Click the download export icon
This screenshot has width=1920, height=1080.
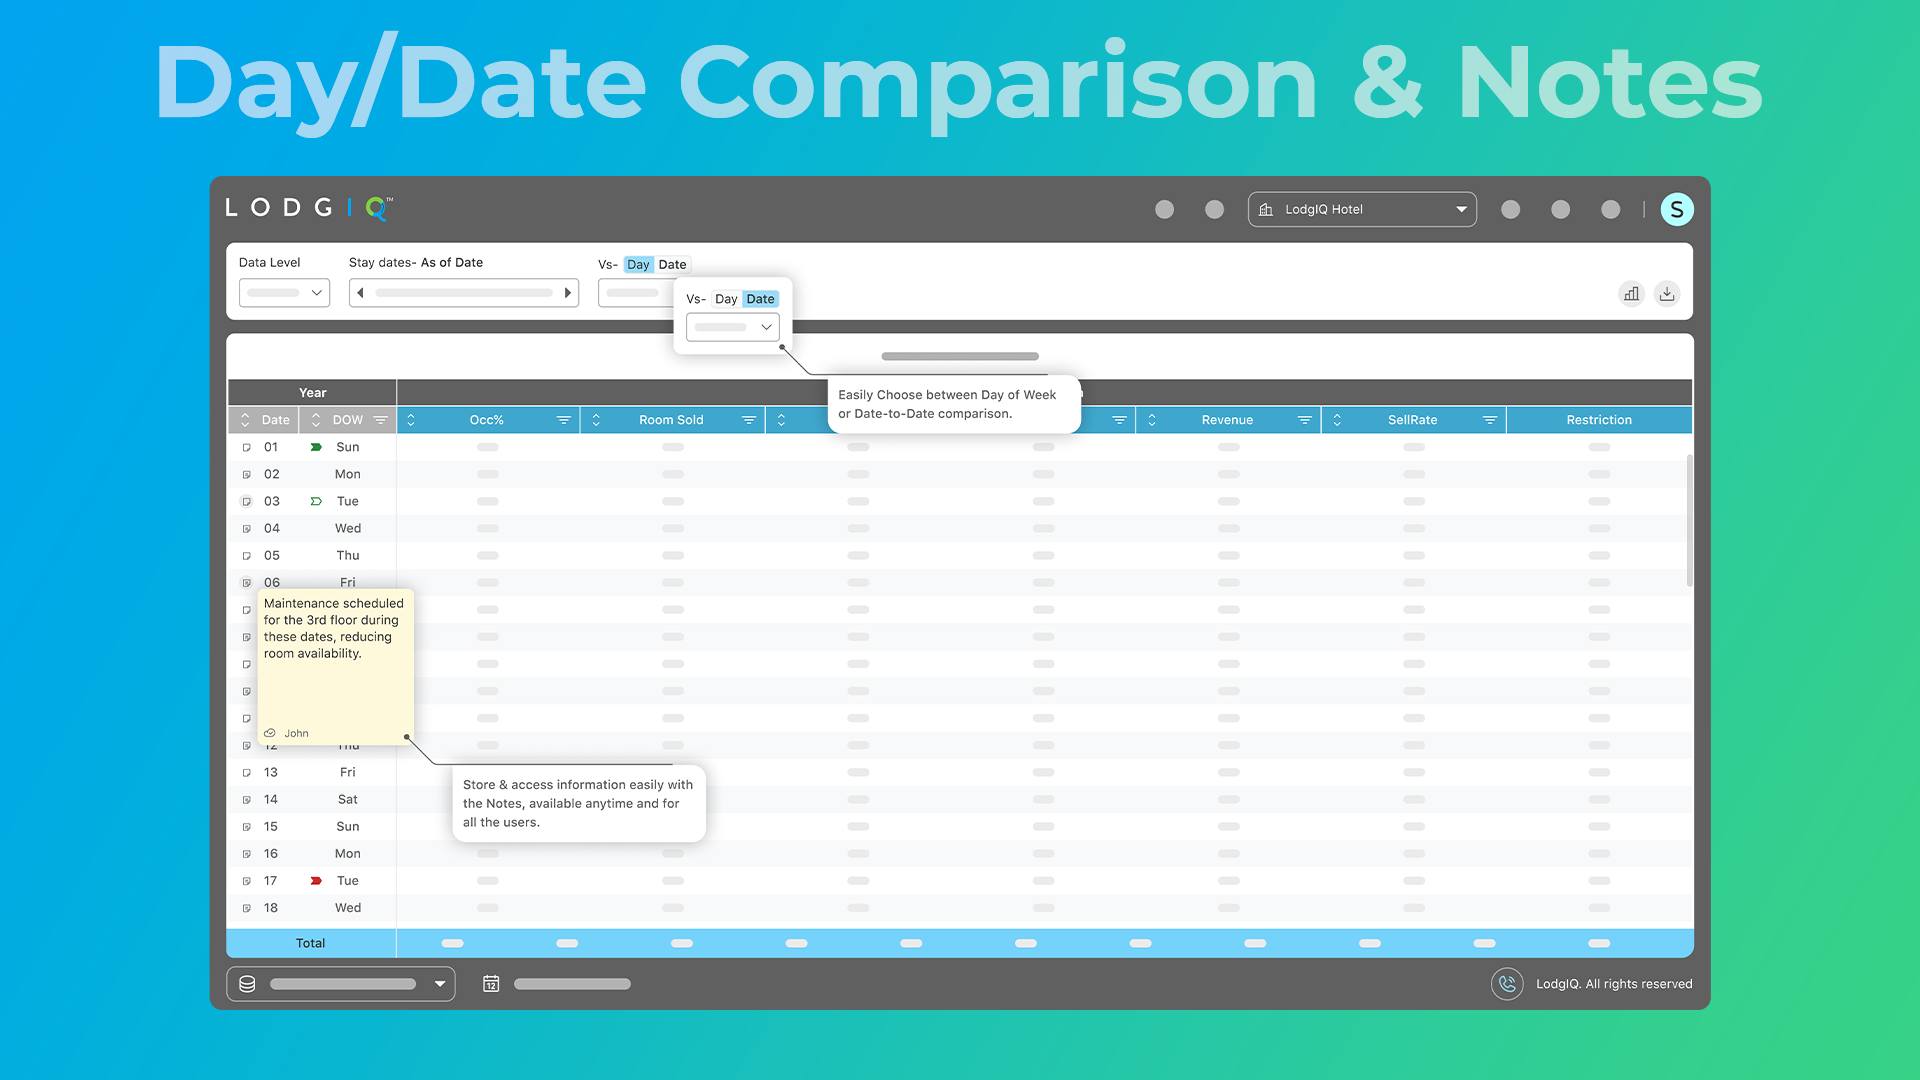click(1667, 294)
